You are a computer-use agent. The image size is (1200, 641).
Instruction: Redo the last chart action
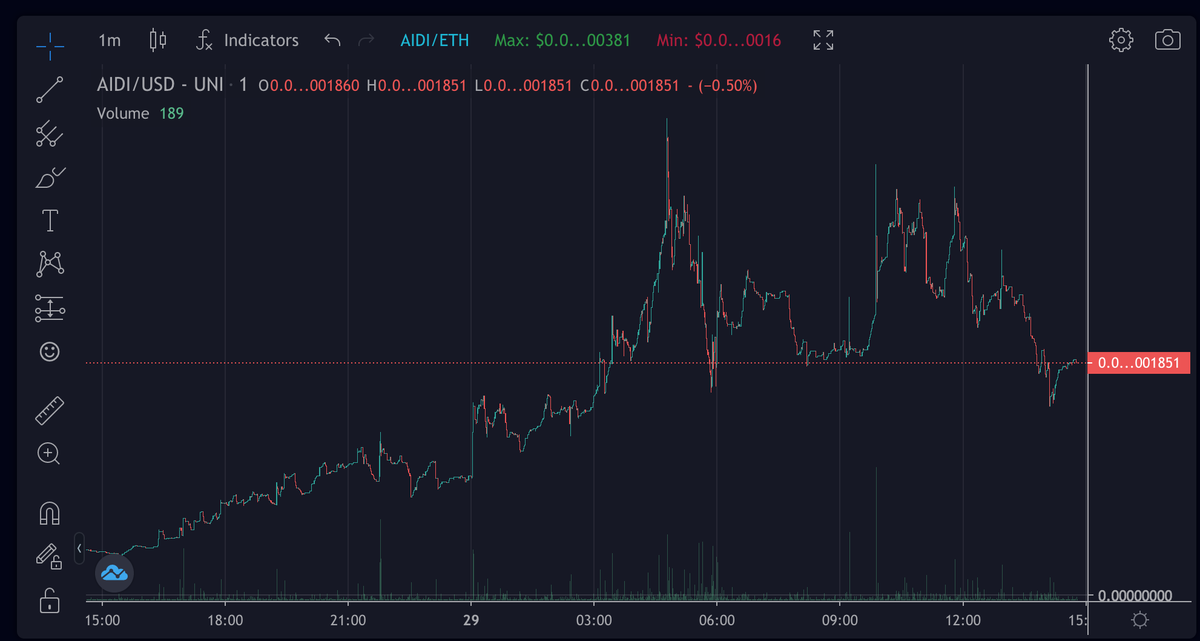pyautogui.click(x=366, y=40)
